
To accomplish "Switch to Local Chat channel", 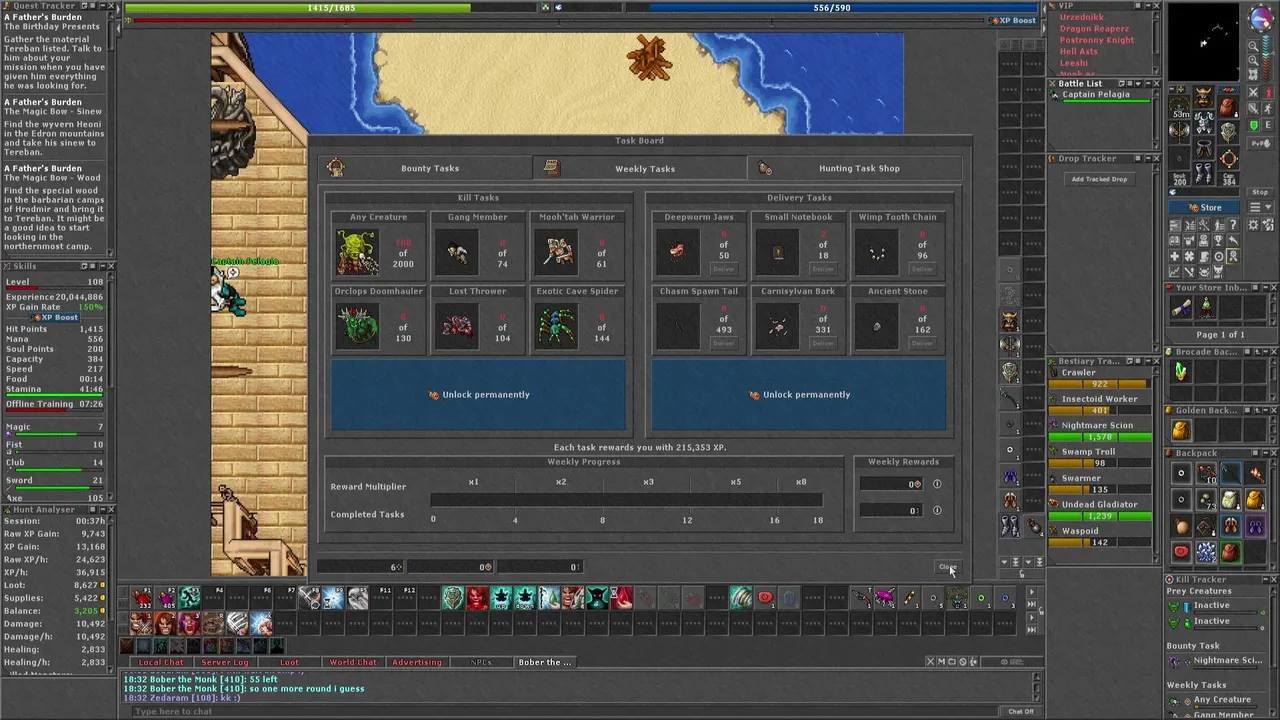I will 161,662.
